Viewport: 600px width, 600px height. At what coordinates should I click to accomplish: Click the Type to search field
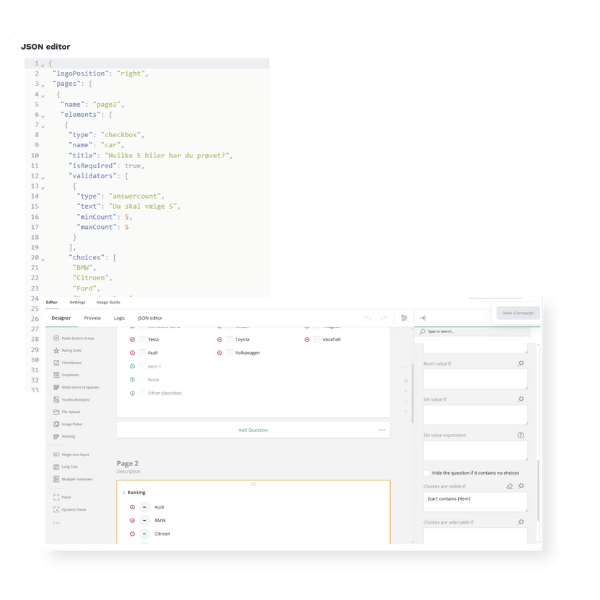coord(475,331)
